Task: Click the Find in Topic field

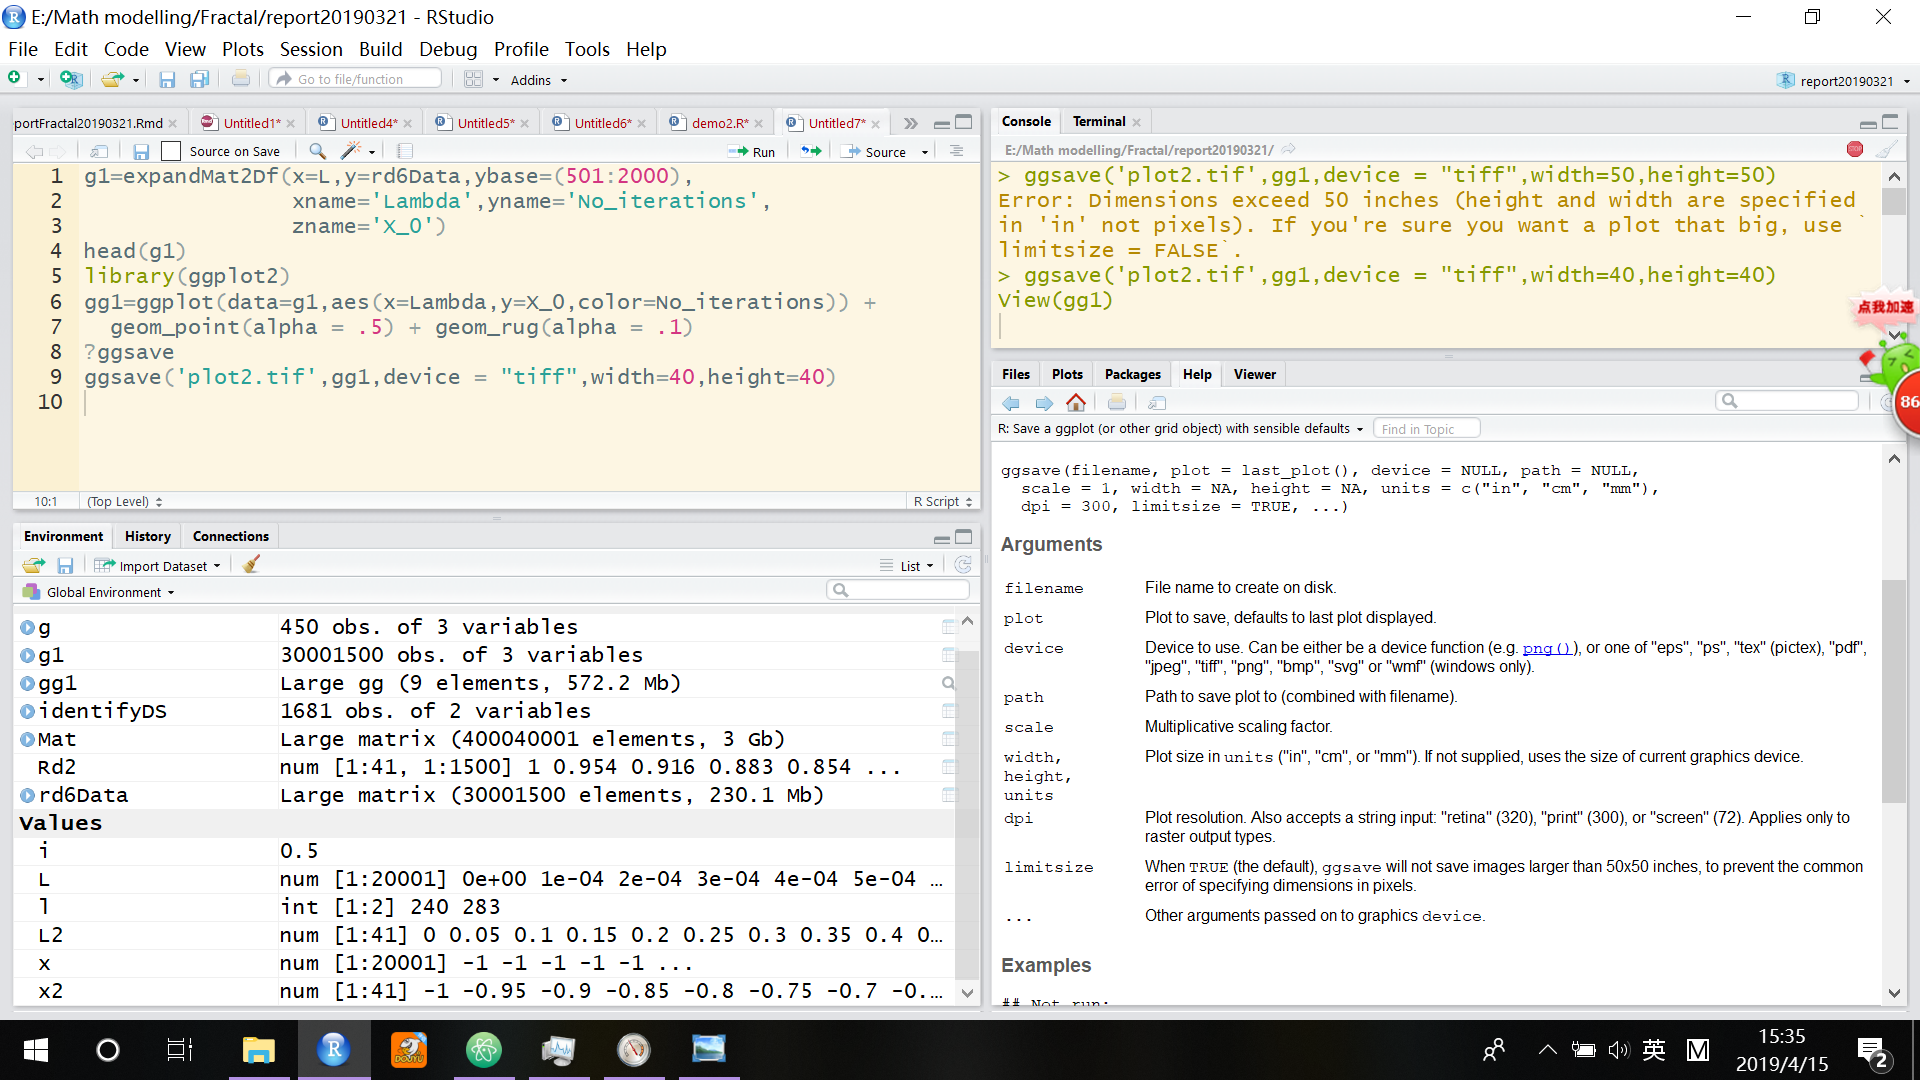Action: pyautogui.click(x=1426, y=429)
